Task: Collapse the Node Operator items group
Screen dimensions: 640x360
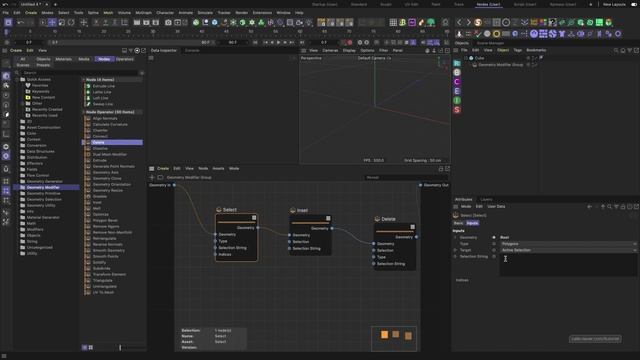Action: [84, 112]
